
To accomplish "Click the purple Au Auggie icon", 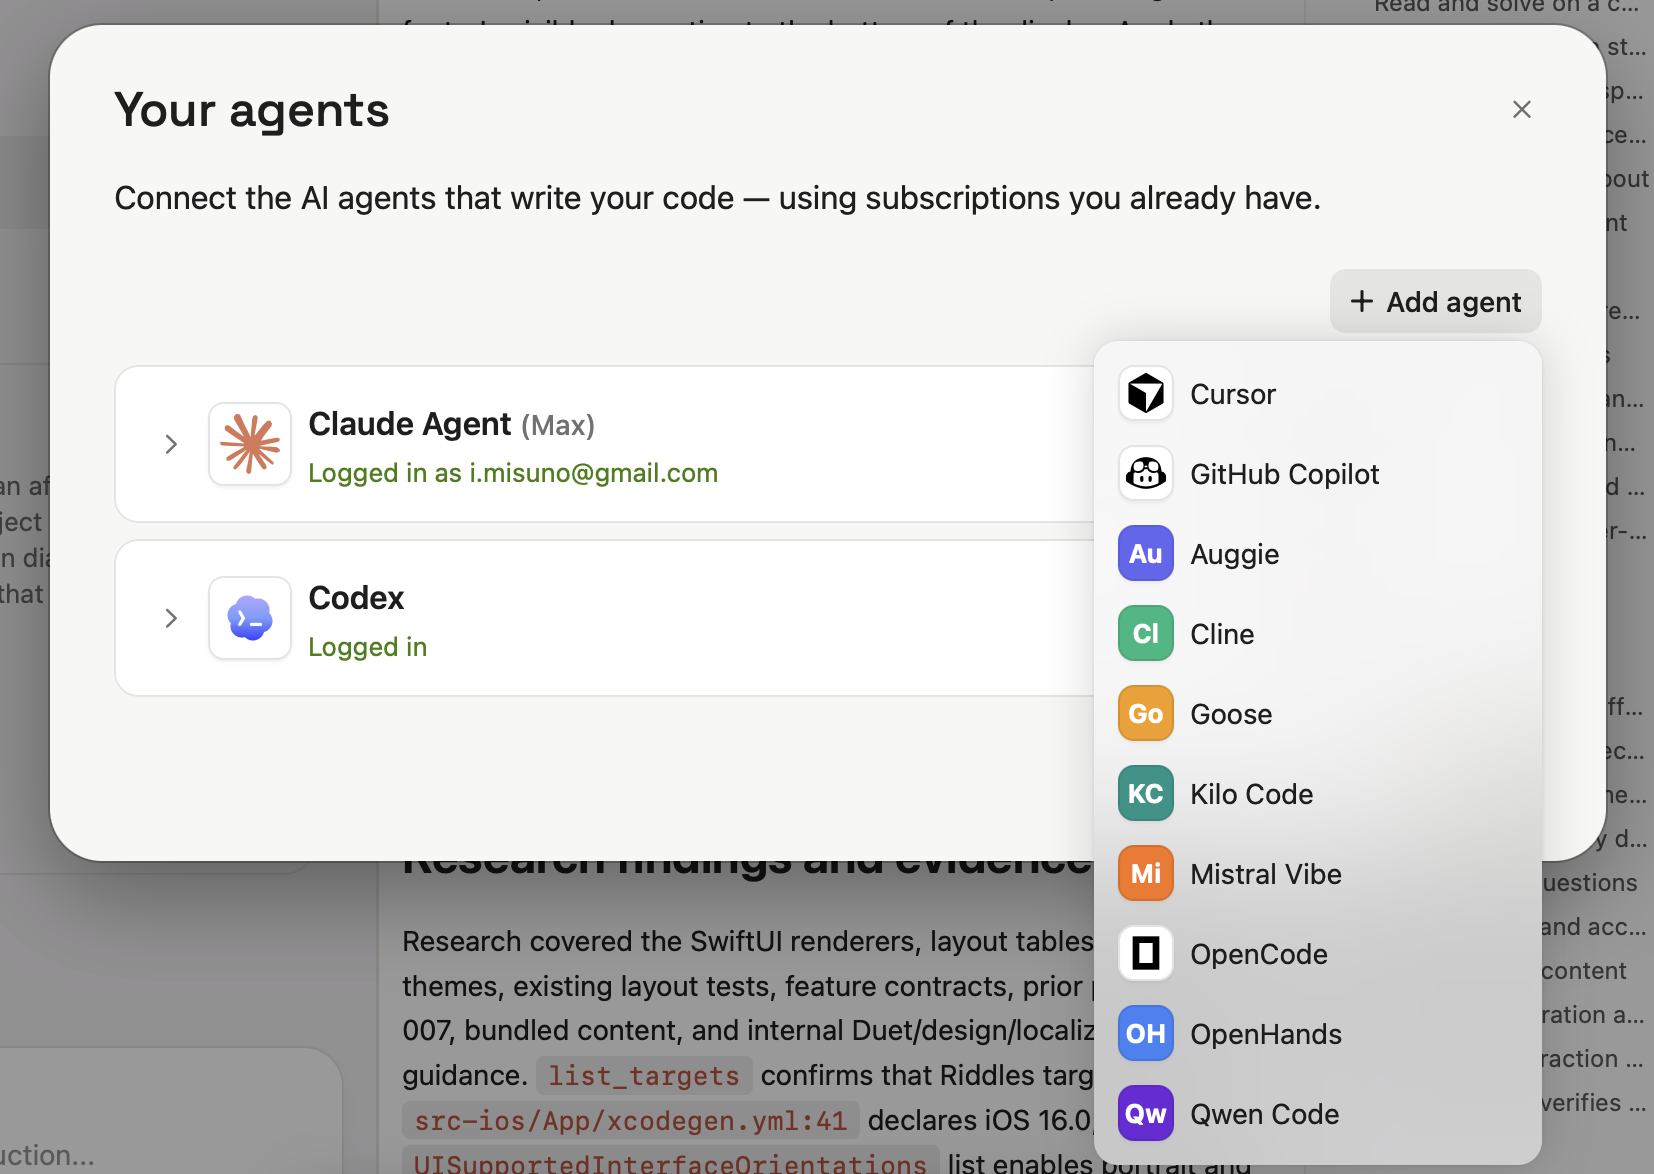I will pos(1145,554).
